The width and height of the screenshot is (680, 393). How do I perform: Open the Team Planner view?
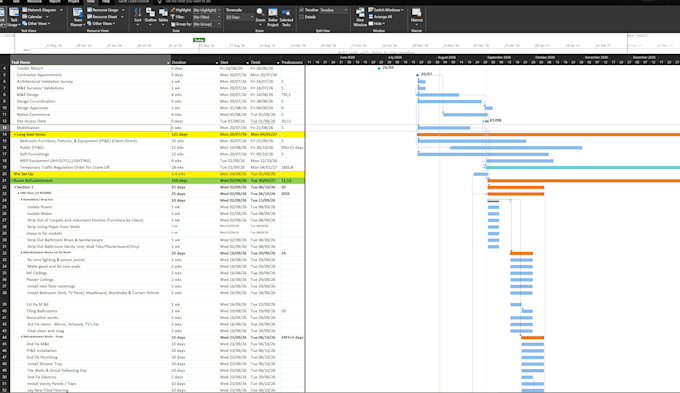click(x=78, y=17)
